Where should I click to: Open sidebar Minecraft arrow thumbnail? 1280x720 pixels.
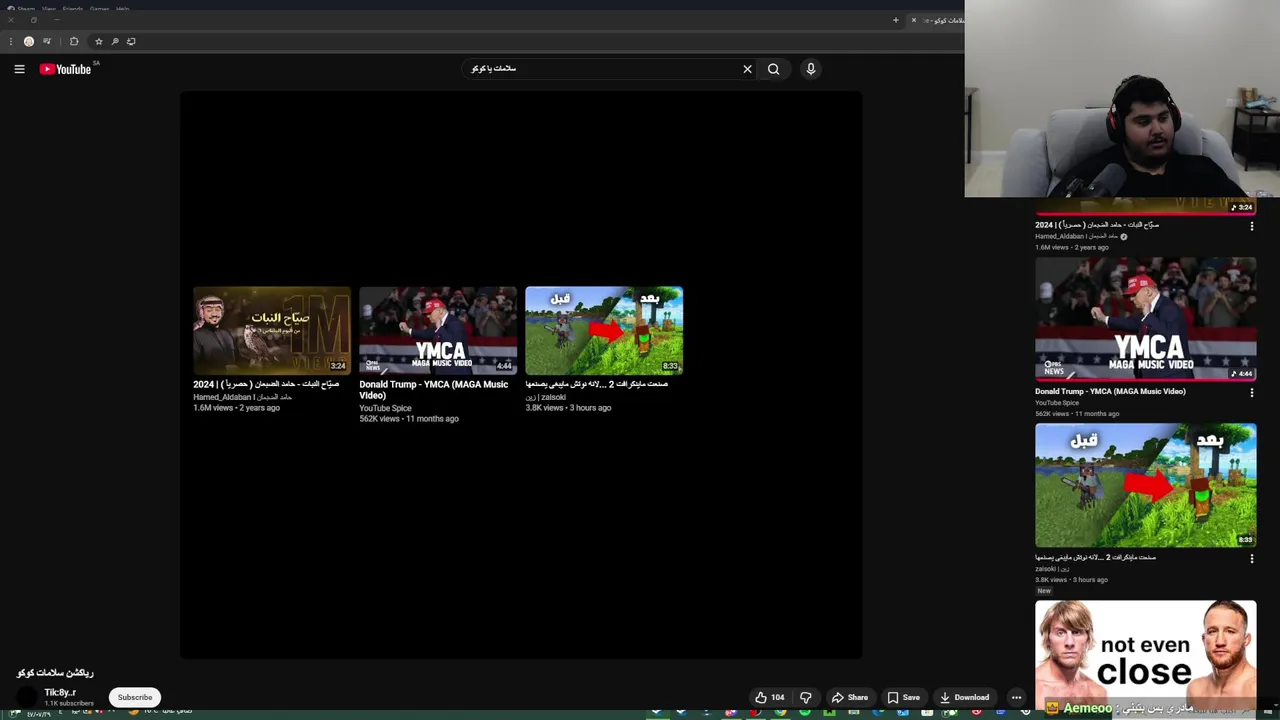click(x=1145, y=485)
